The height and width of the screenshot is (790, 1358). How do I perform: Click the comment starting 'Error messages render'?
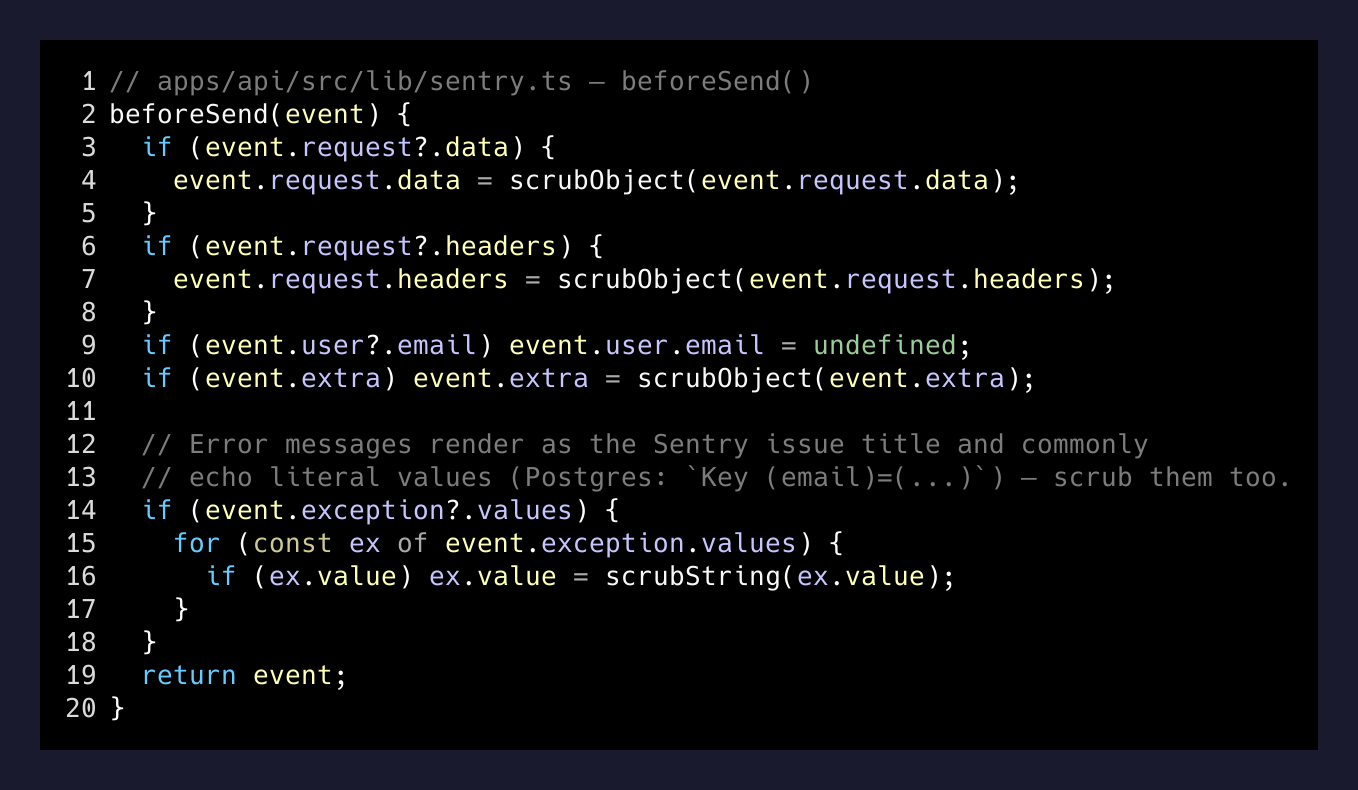click(645, 444)
